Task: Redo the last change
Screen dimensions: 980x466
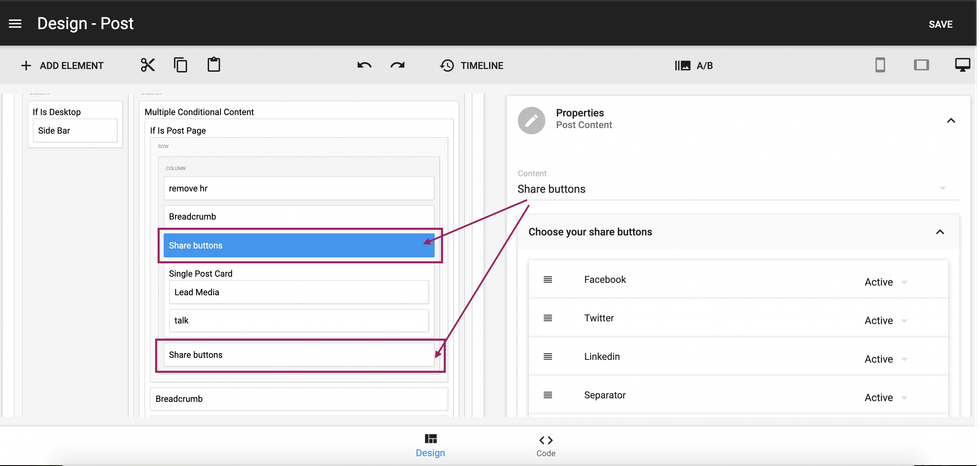Action: tap(398, 65)
